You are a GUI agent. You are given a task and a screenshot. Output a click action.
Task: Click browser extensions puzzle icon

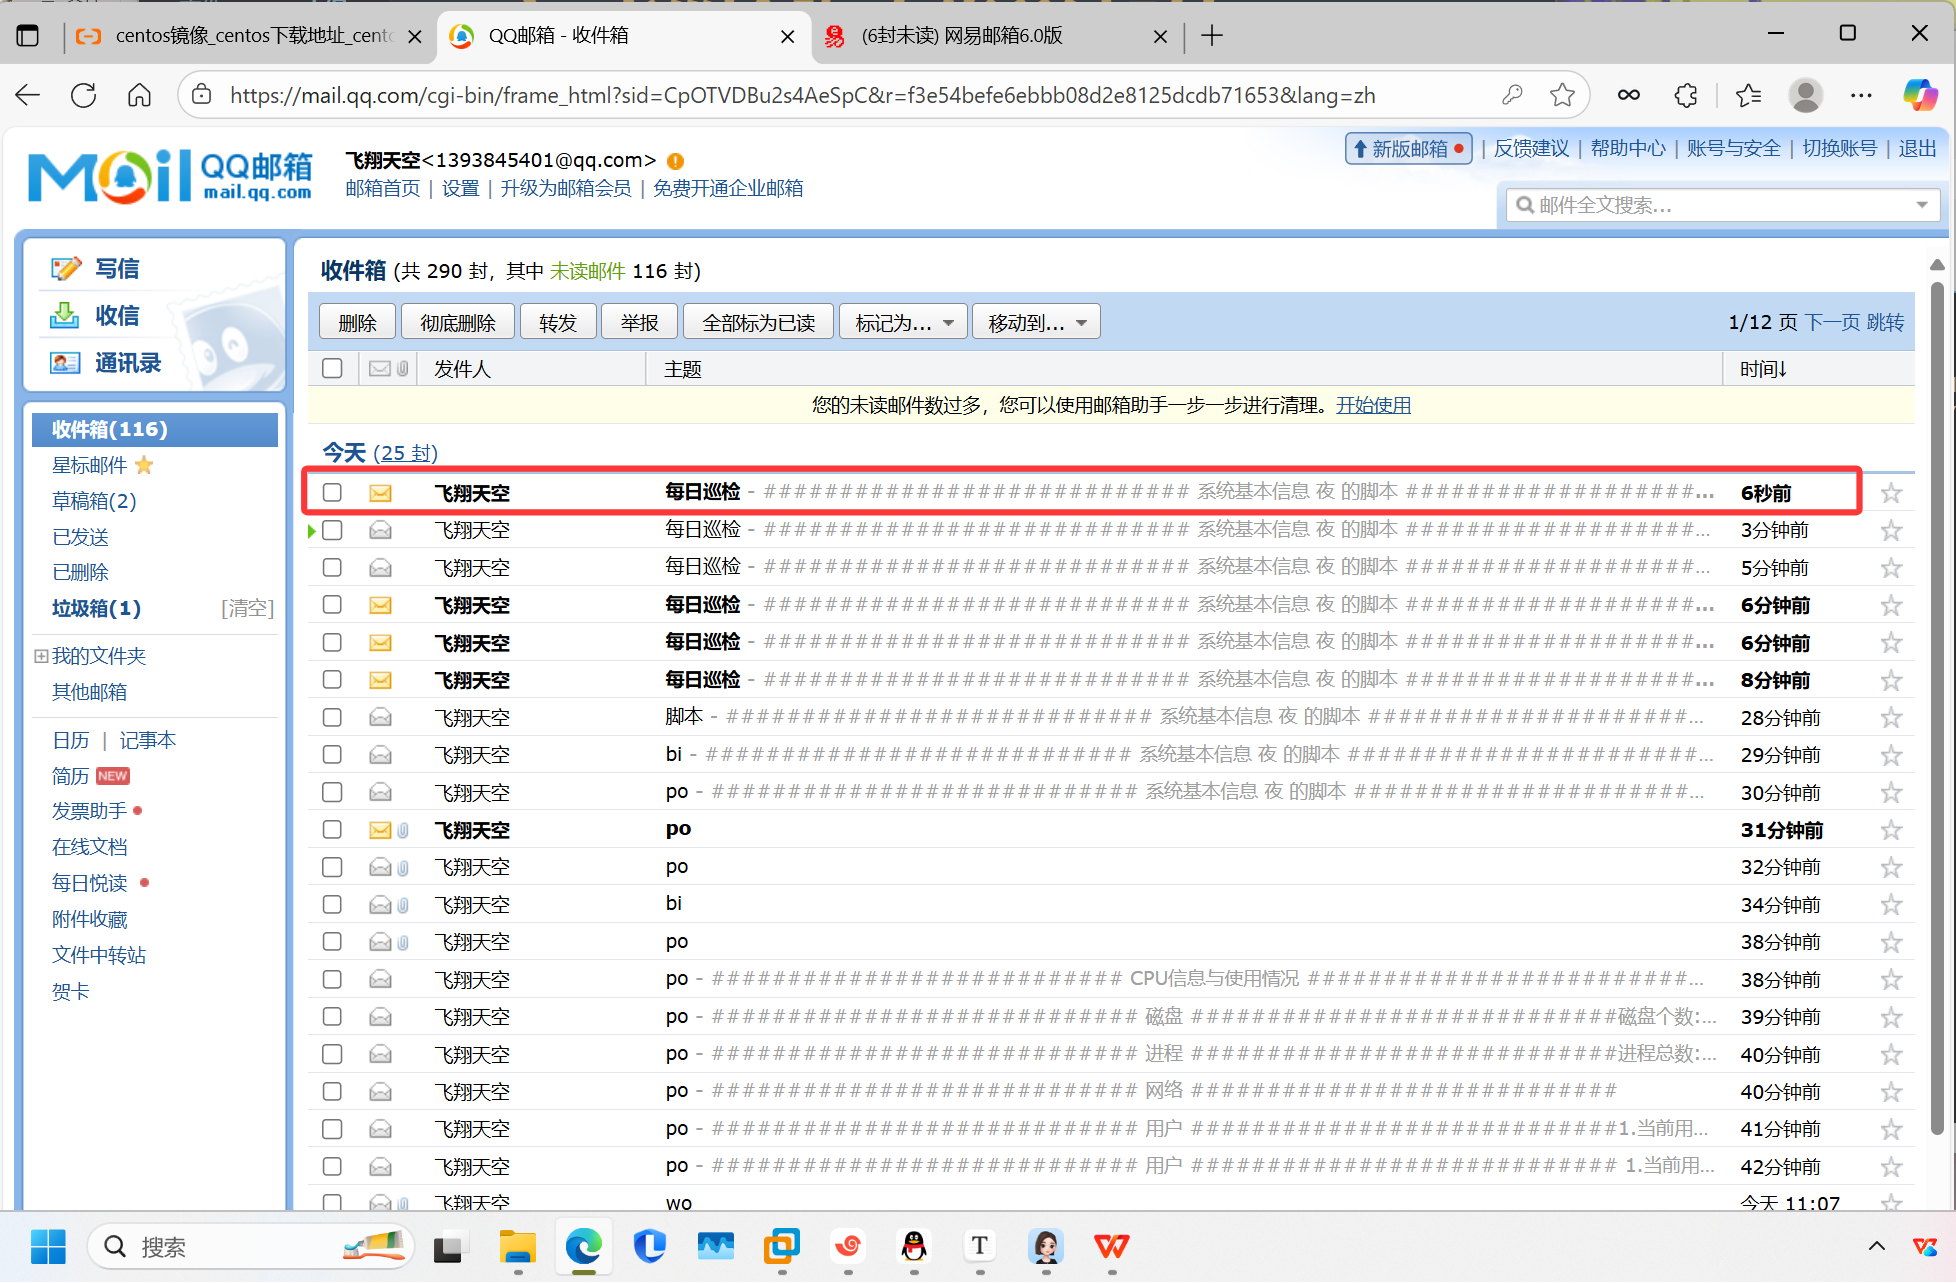click(x=1686, y=95)
